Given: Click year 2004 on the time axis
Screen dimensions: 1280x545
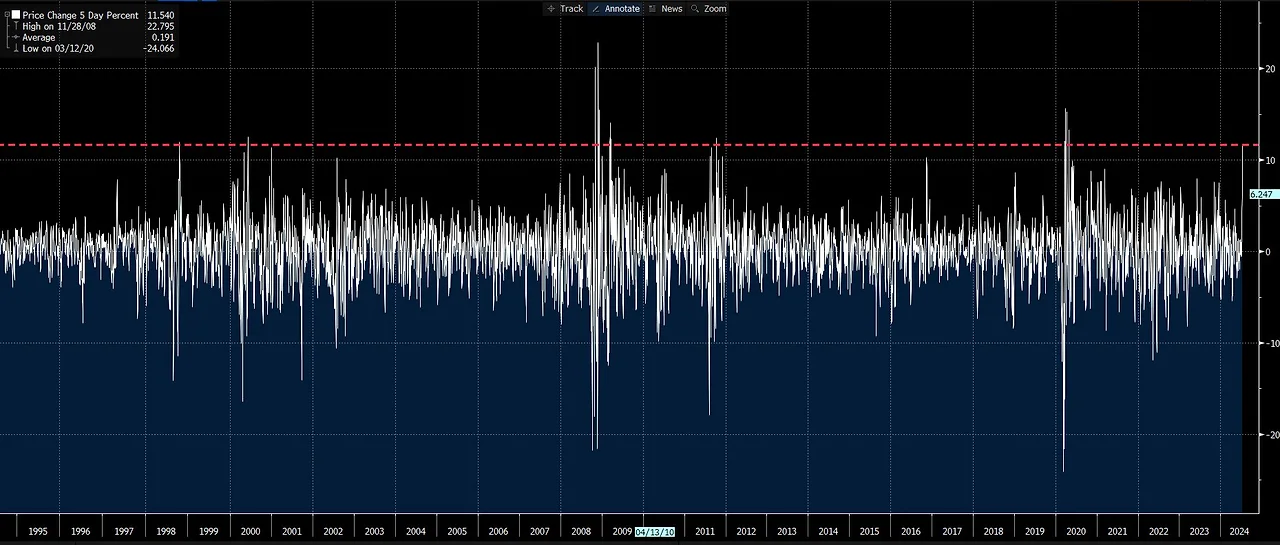Looking at the screenshot, I should (x=415, y=532).
